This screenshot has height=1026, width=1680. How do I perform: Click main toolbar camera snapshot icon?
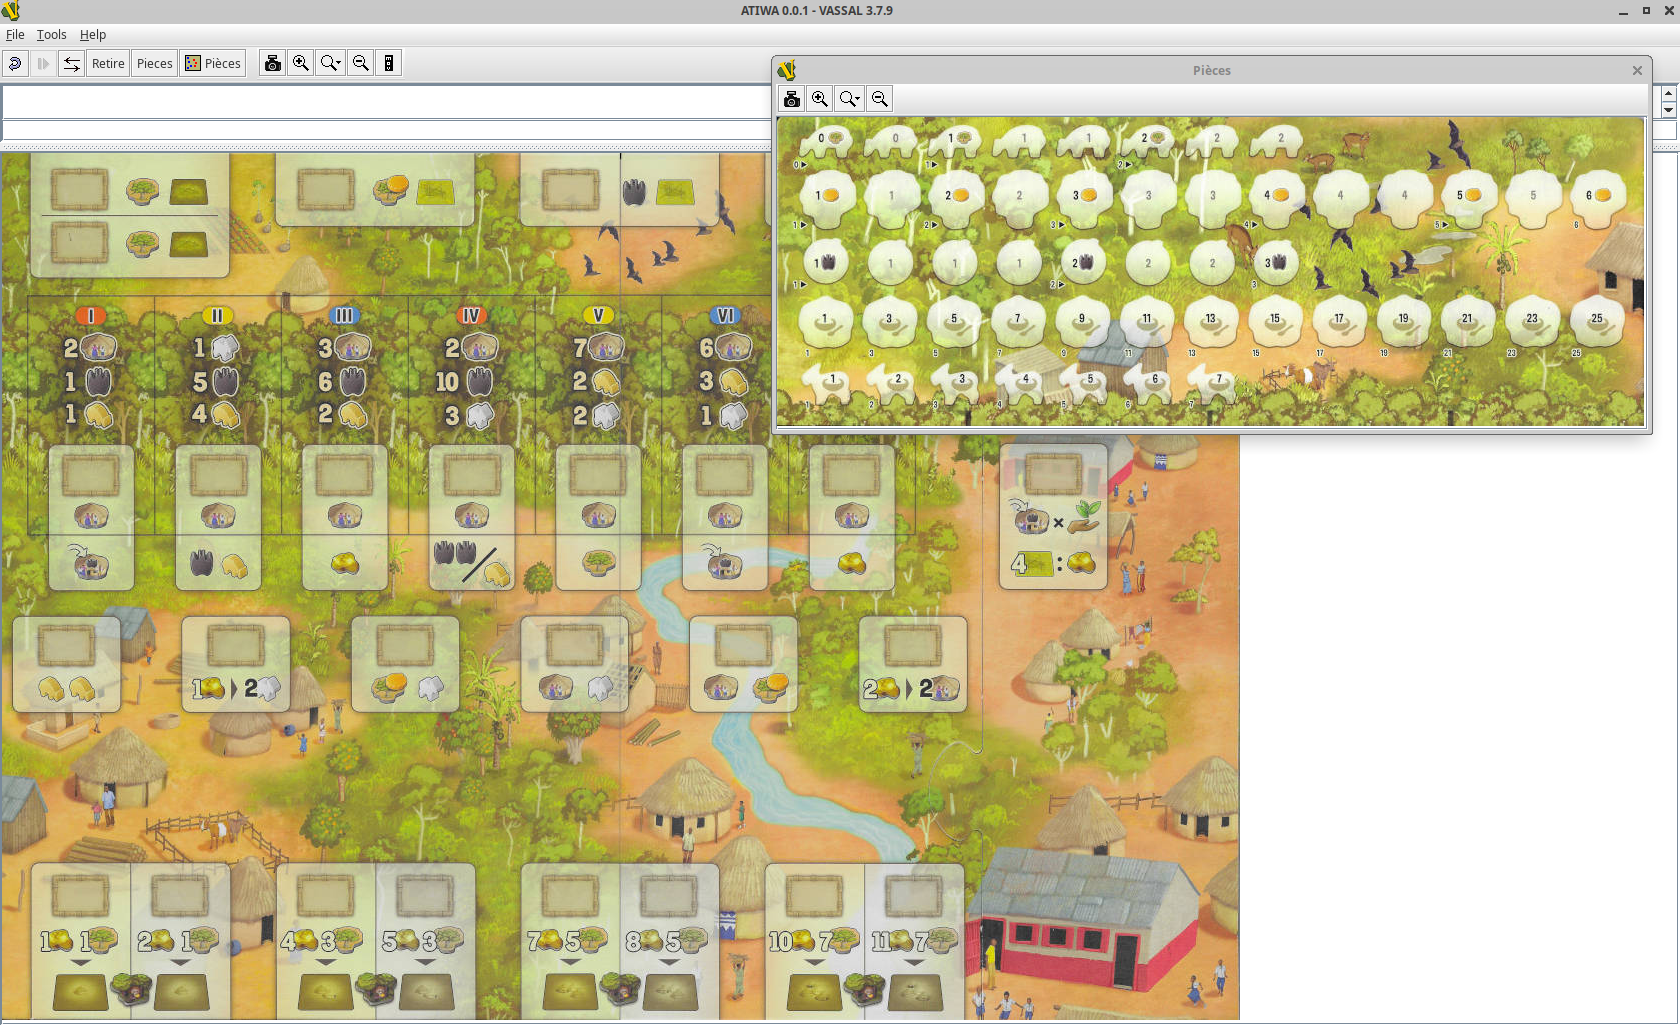tap(272, 63)
